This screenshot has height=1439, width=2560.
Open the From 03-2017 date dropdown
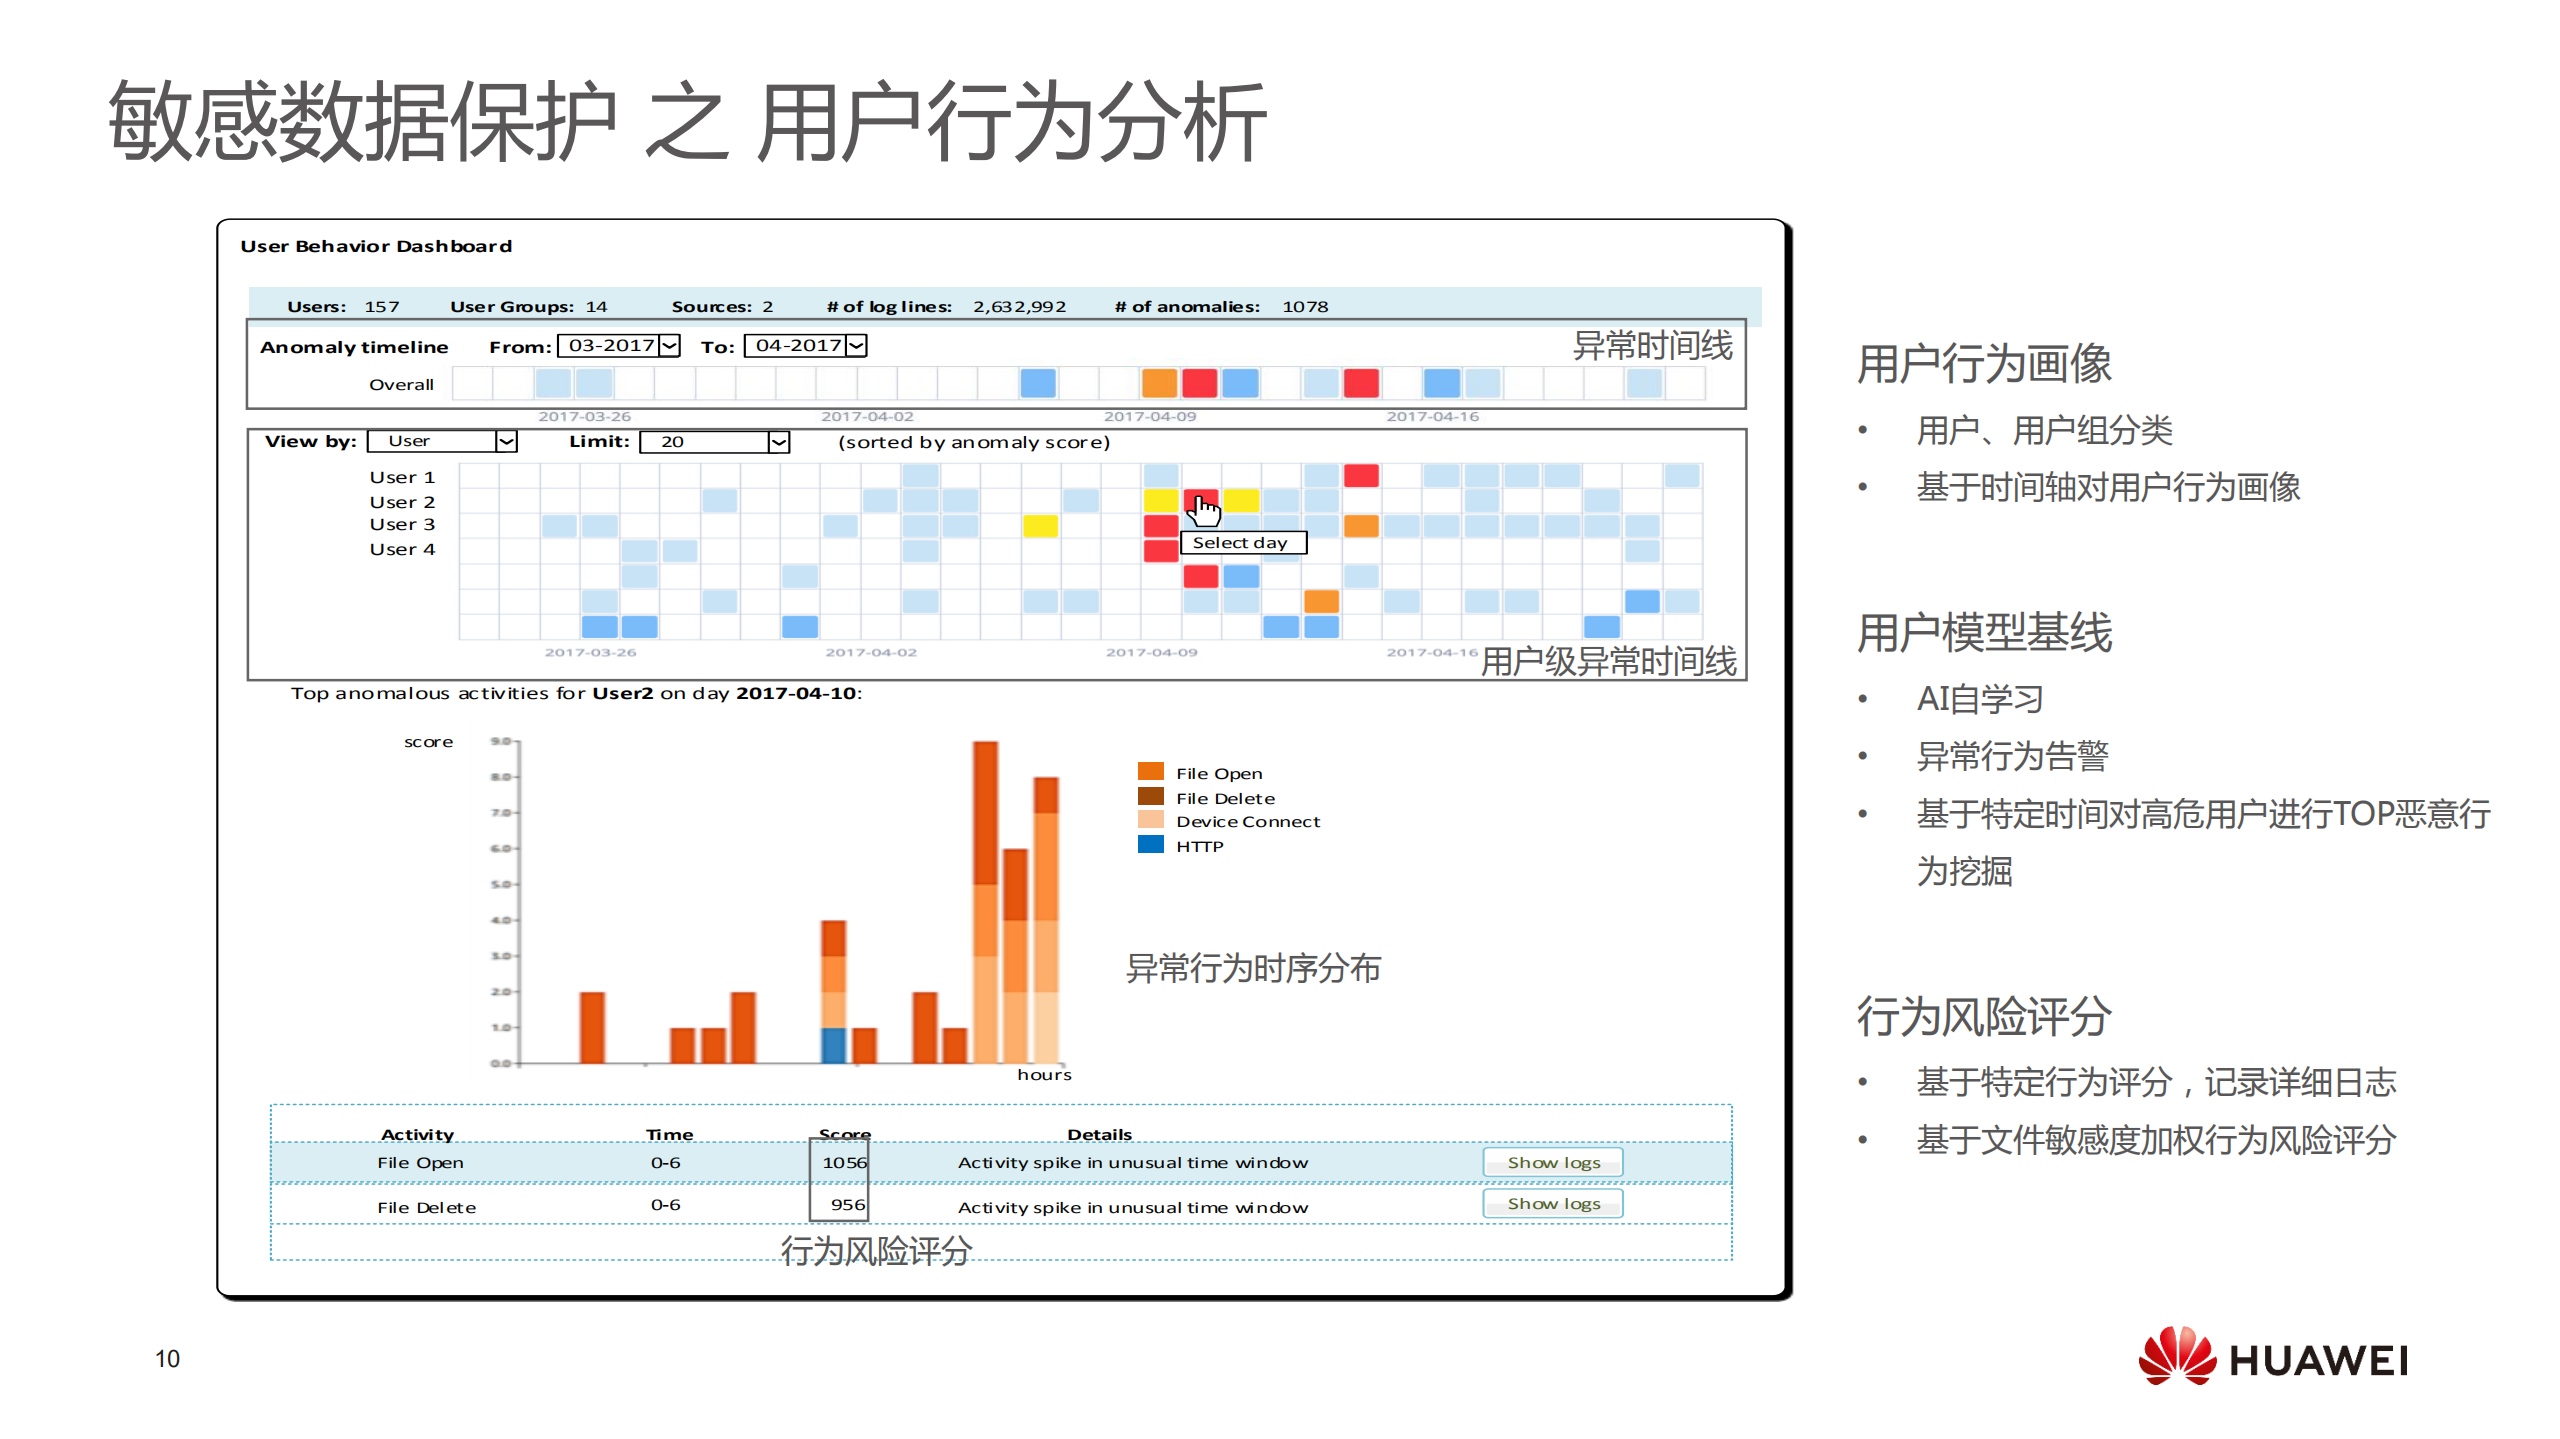point(668,345)
